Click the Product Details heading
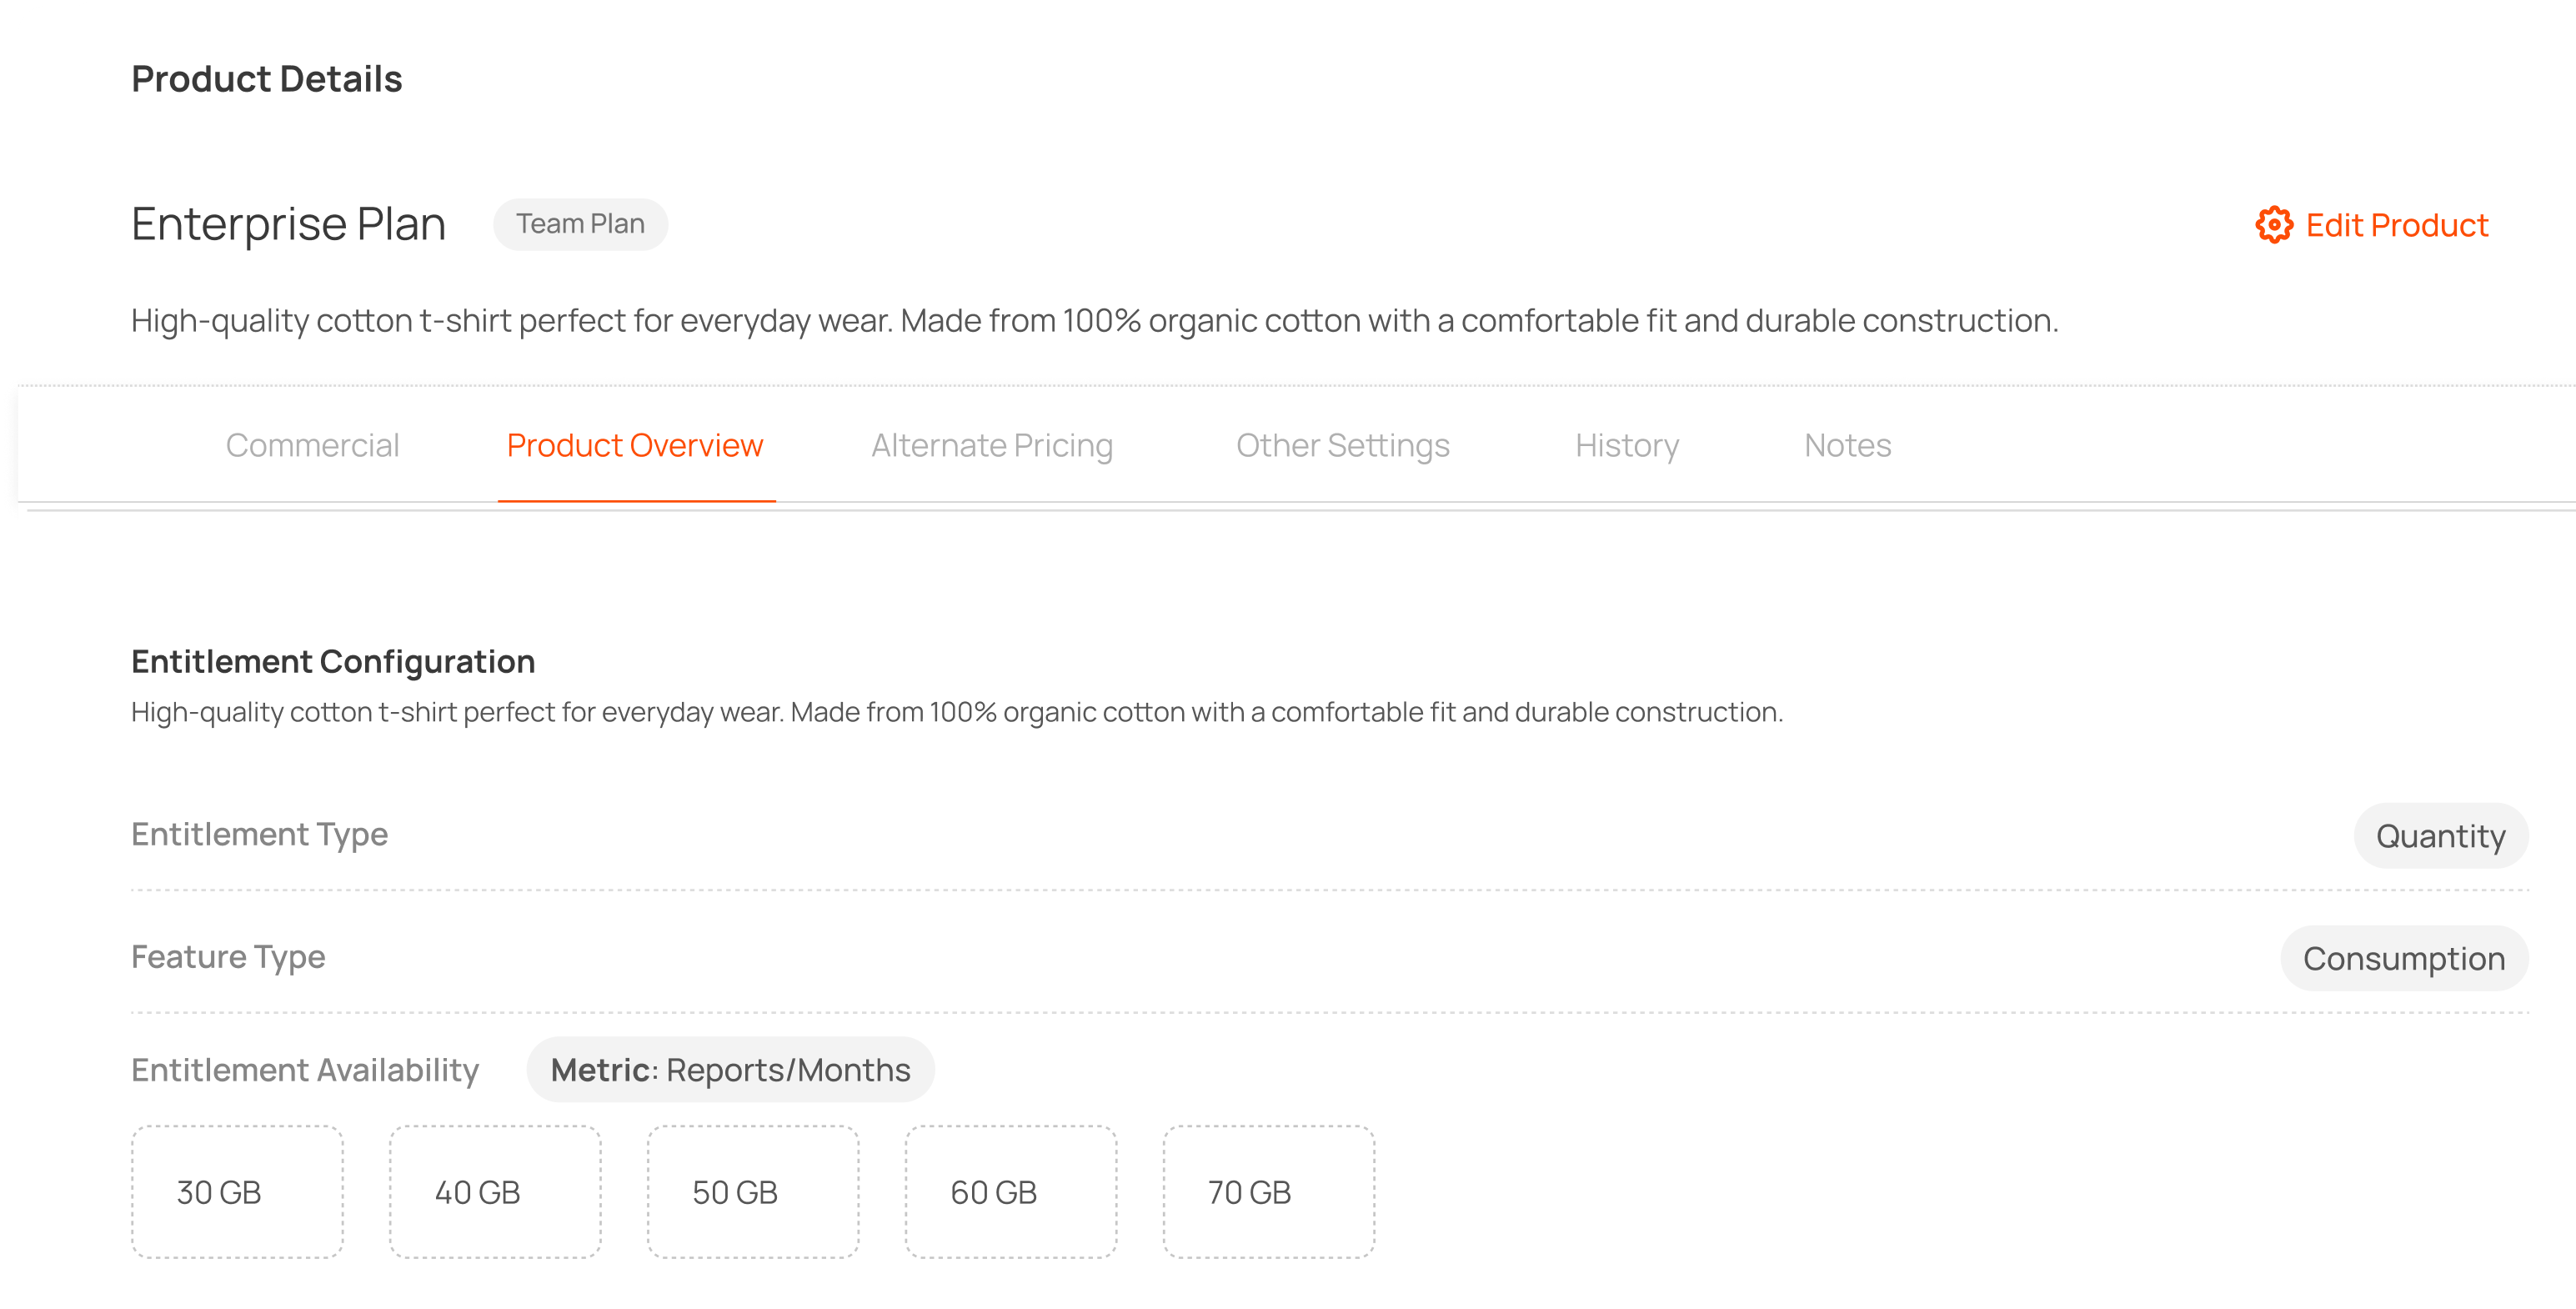 tap(266, 79)
